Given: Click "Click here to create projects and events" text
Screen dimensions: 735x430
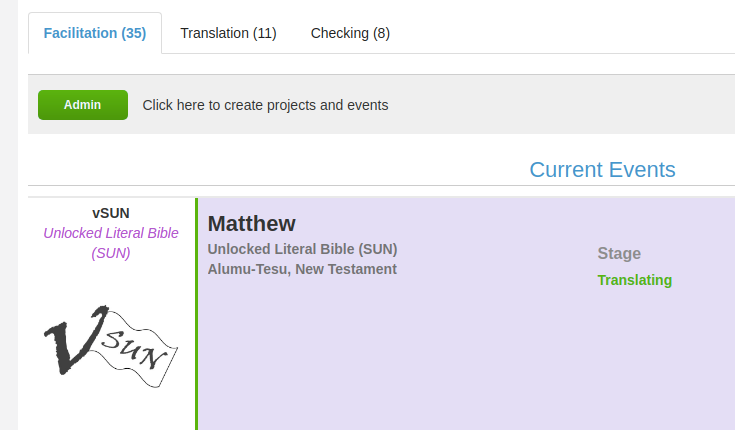Looking at the screenshot, I should click(x=265, y=105).
